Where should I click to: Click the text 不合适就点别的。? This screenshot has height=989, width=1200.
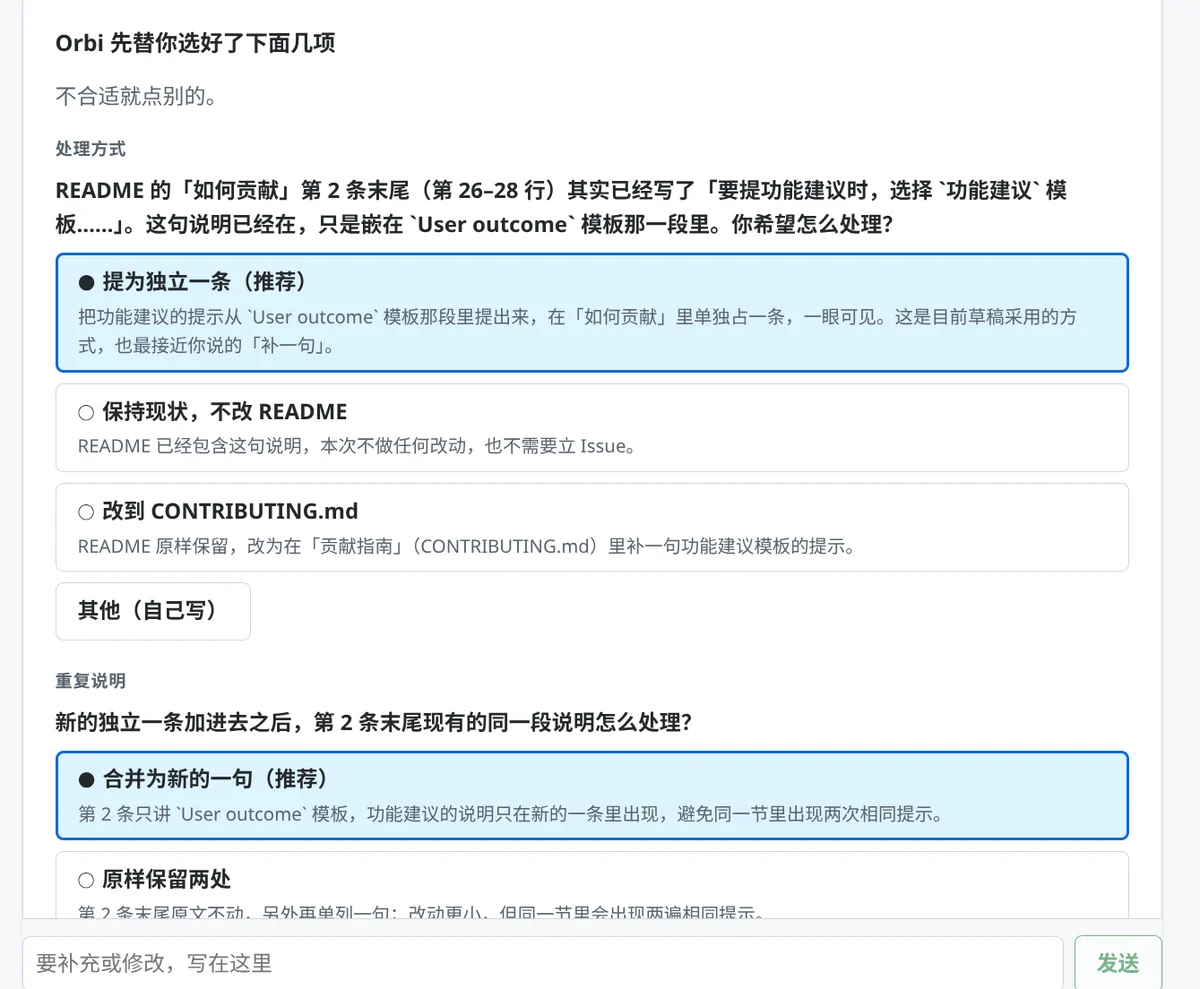pyautogui.click(x=137, y=97)
